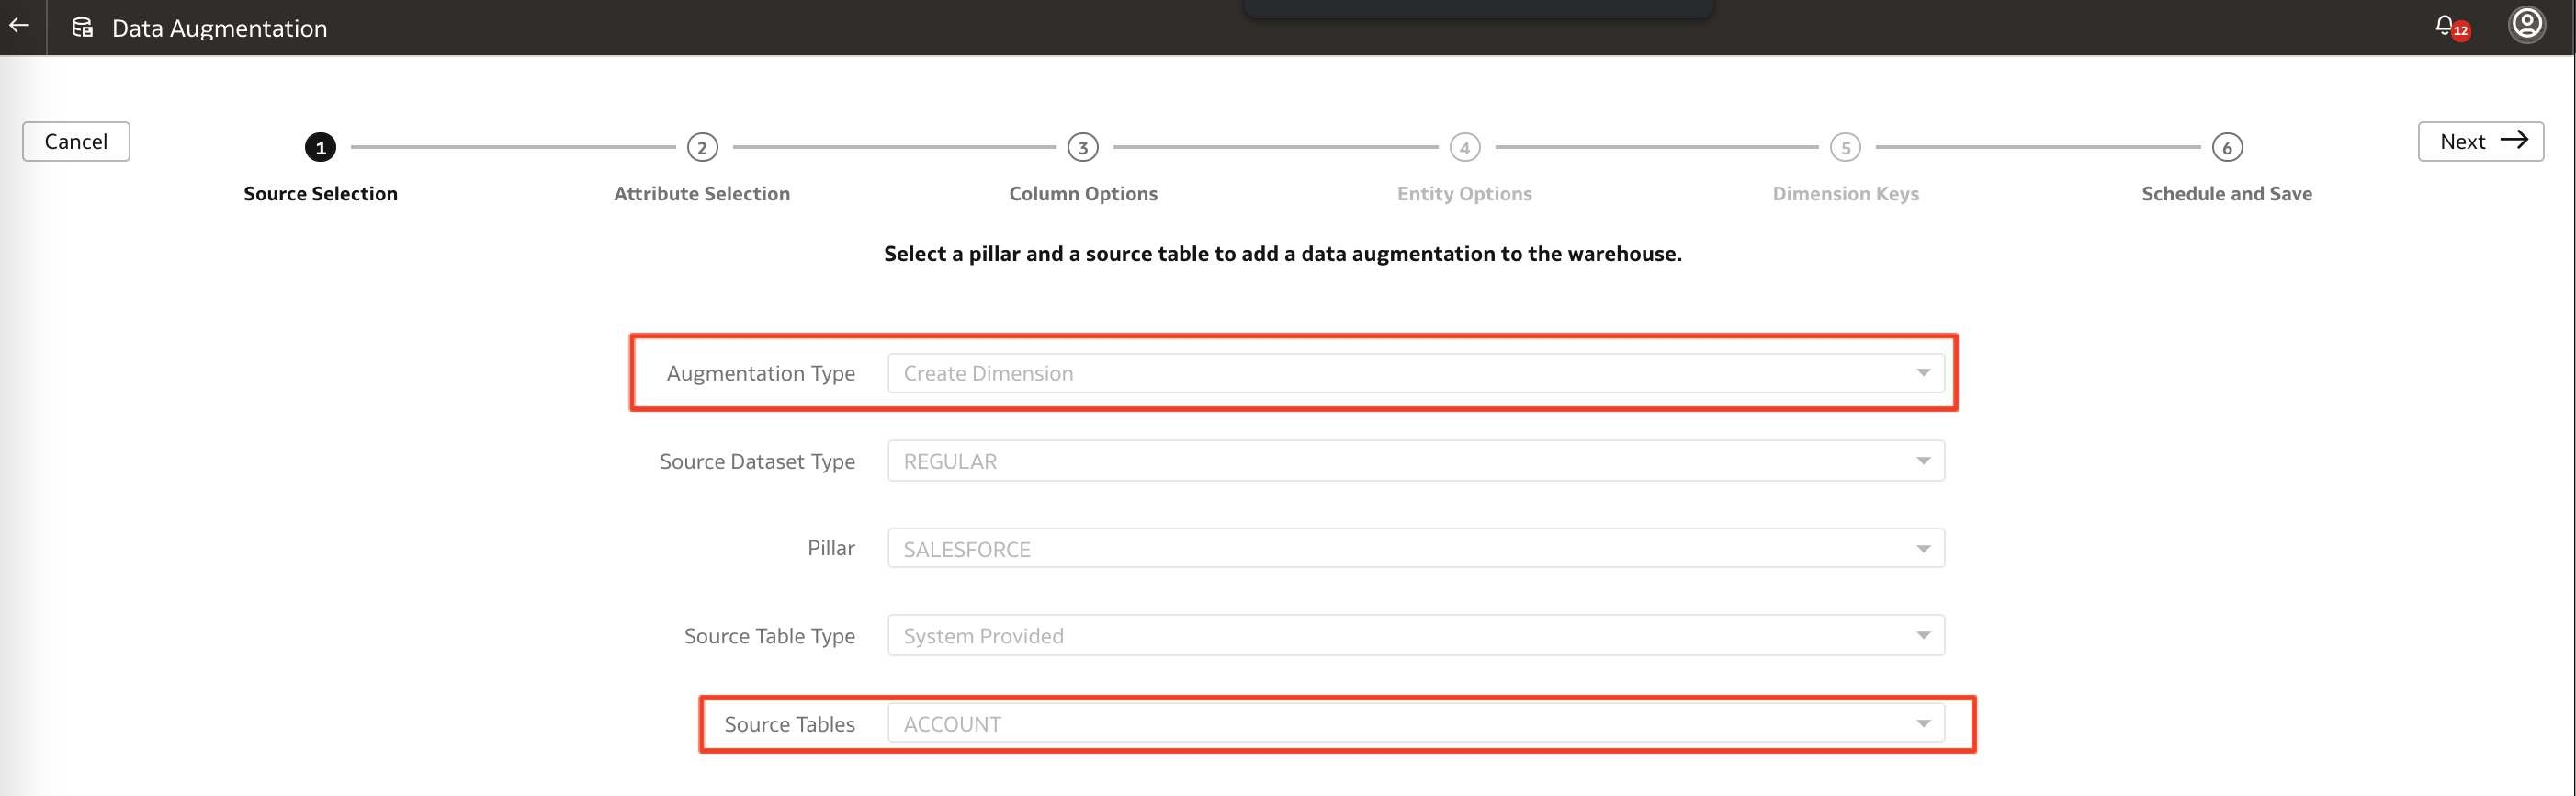Screen dimensions: 2576x796
Task: Click the back arrow icon
Action: [19, 26]
